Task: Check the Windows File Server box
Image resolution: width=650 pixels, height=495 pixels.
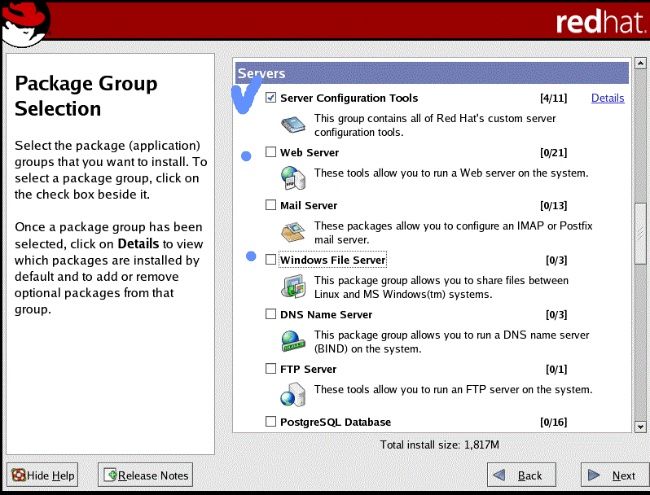Action: coord(271,260)
